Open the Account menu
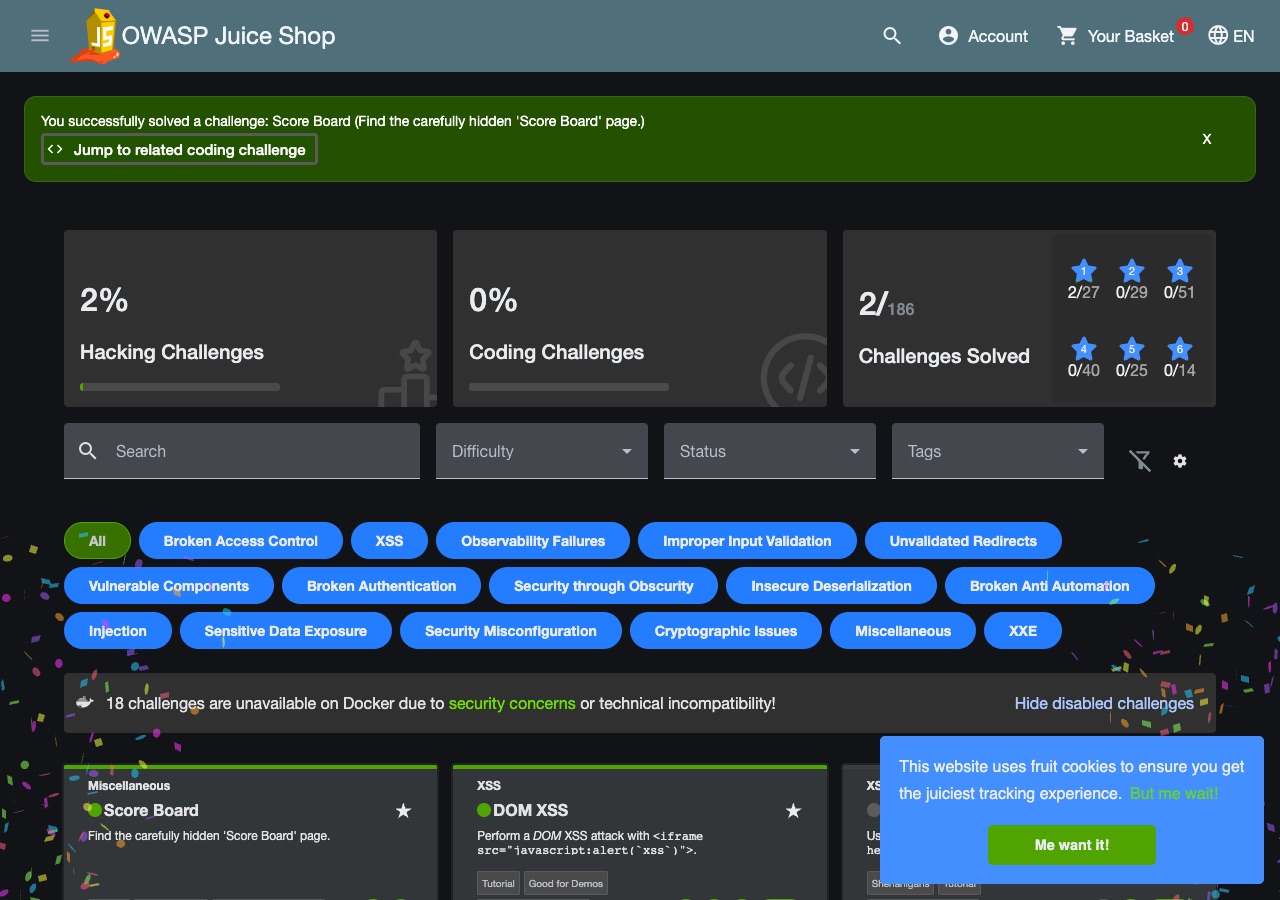This screenshot has width=1280, height=900. click(983, 36)
